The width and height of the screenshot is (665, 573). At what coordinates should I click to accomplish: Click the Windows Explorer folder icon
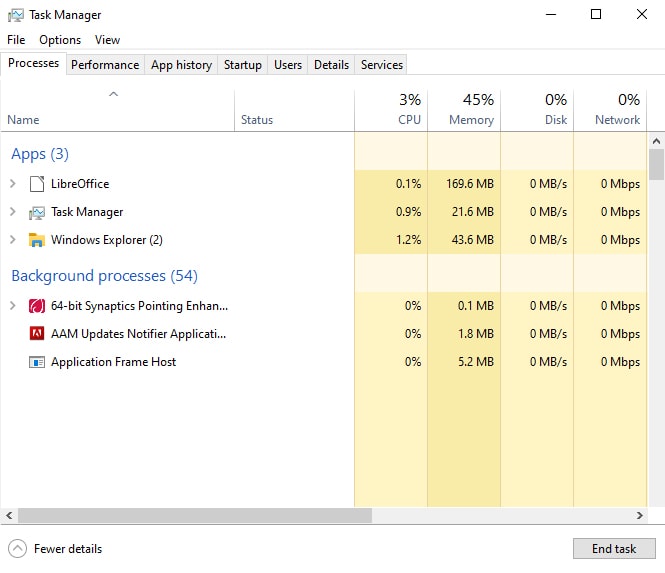point(37,240)
